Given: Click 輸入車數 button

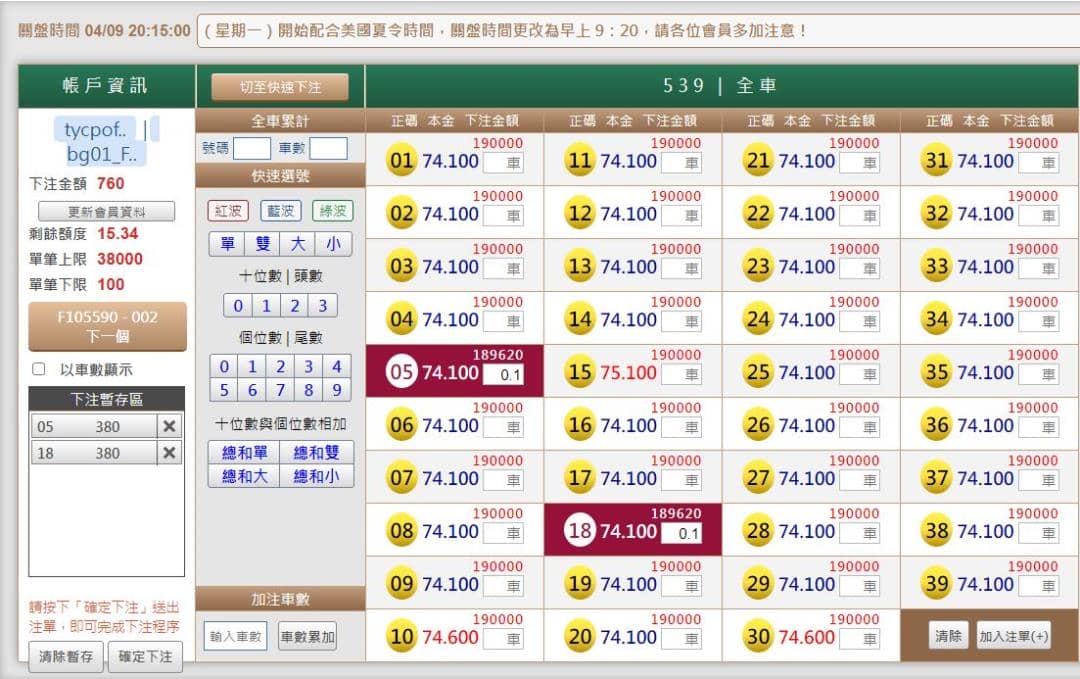Looking at the screenshot, I should click(x=236, y=636).
